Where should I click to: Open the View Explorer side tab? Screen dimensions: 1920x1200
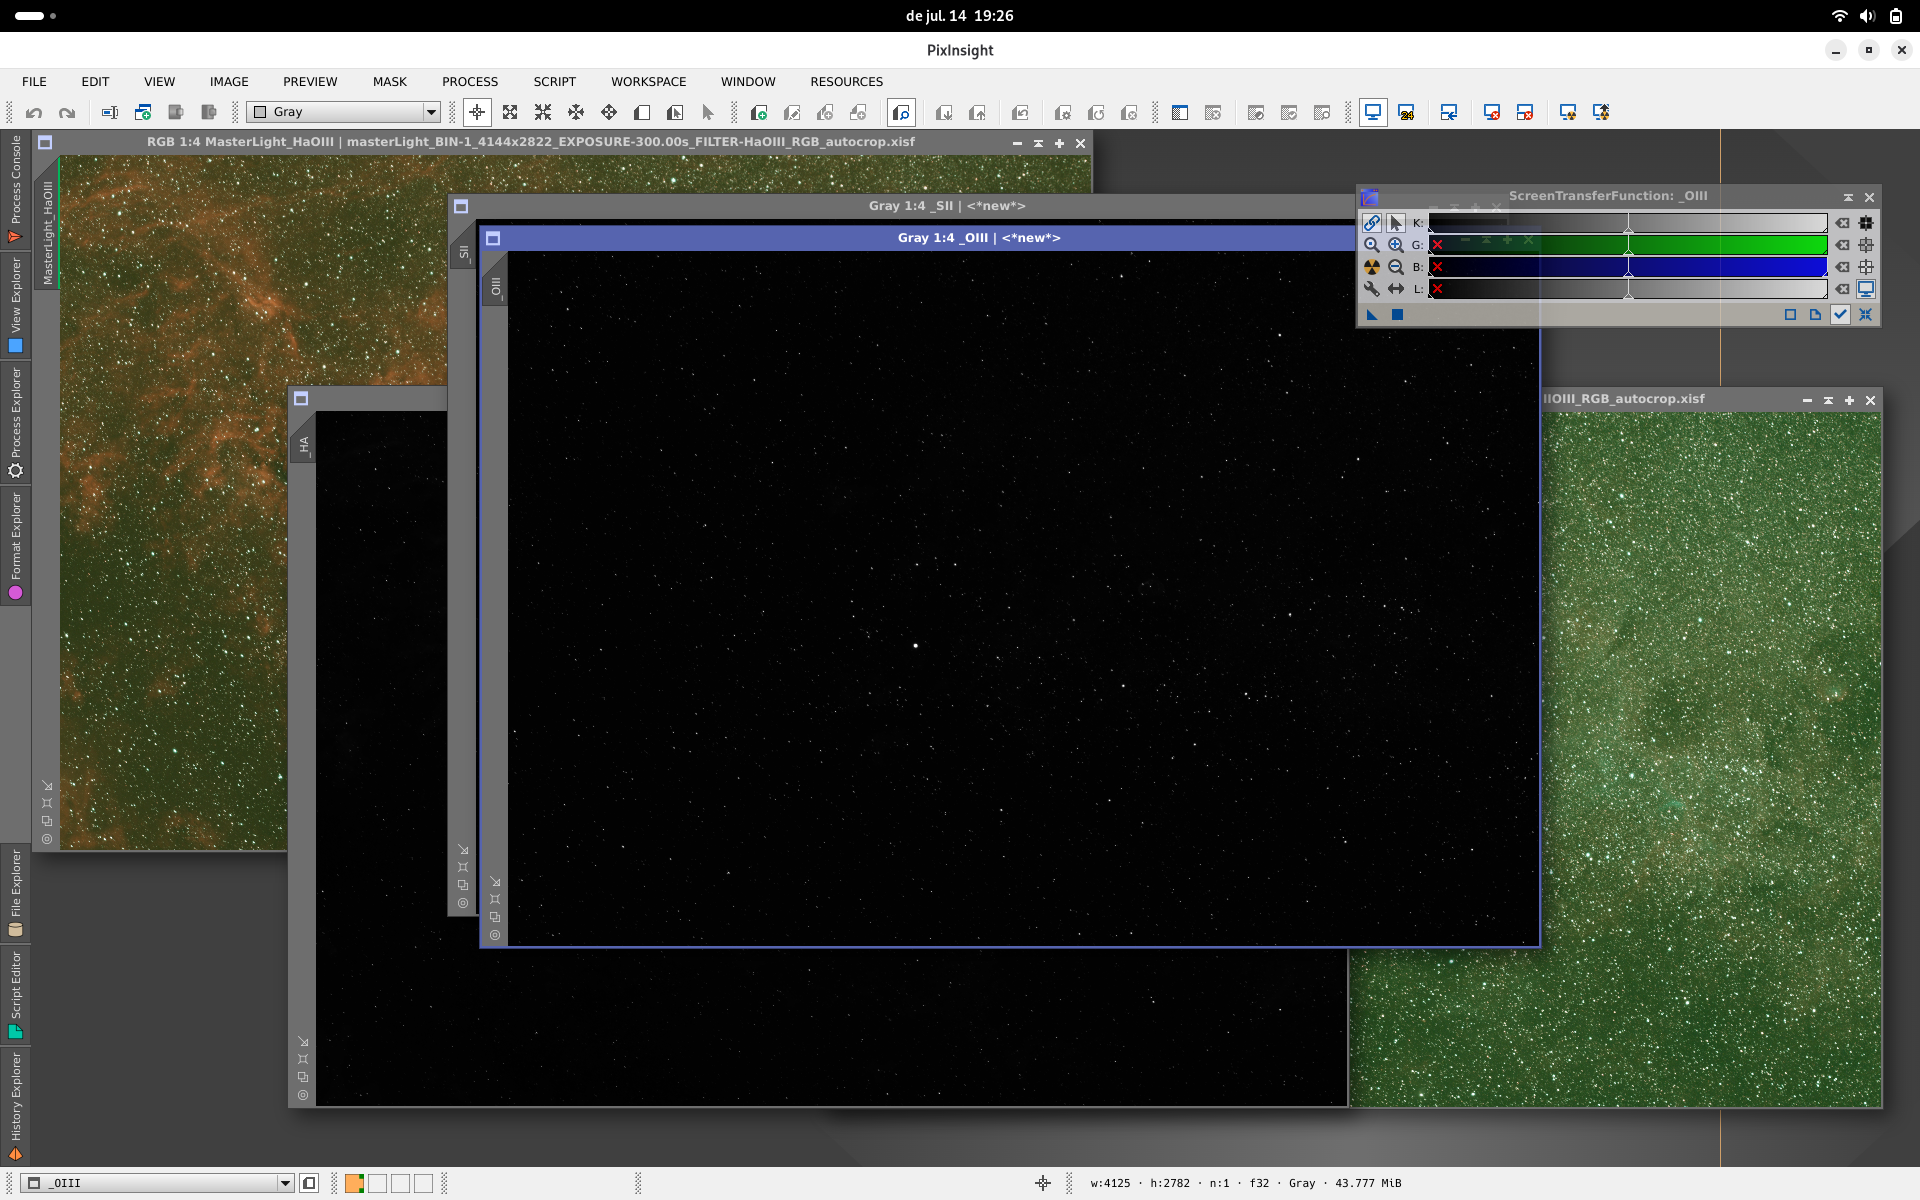pyautogui.click(x=15, y=305)
